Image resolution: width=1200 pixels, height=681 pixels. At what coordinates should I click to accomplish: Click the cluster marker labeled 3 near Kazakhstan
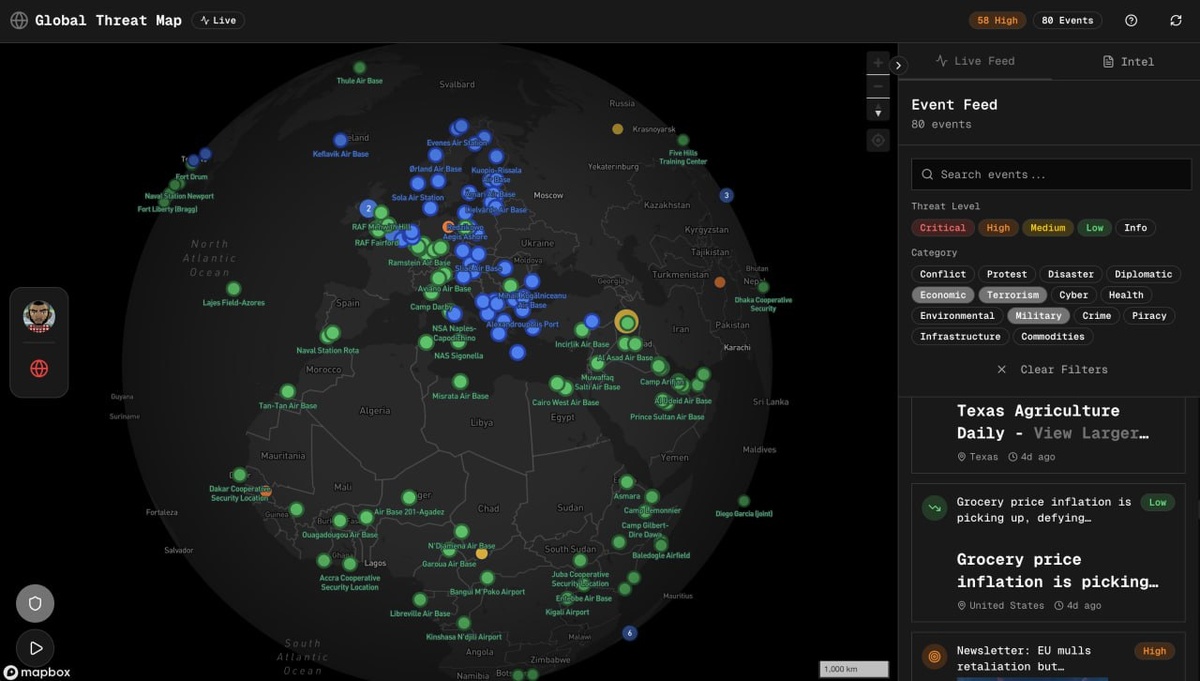[x=727, y=195]
